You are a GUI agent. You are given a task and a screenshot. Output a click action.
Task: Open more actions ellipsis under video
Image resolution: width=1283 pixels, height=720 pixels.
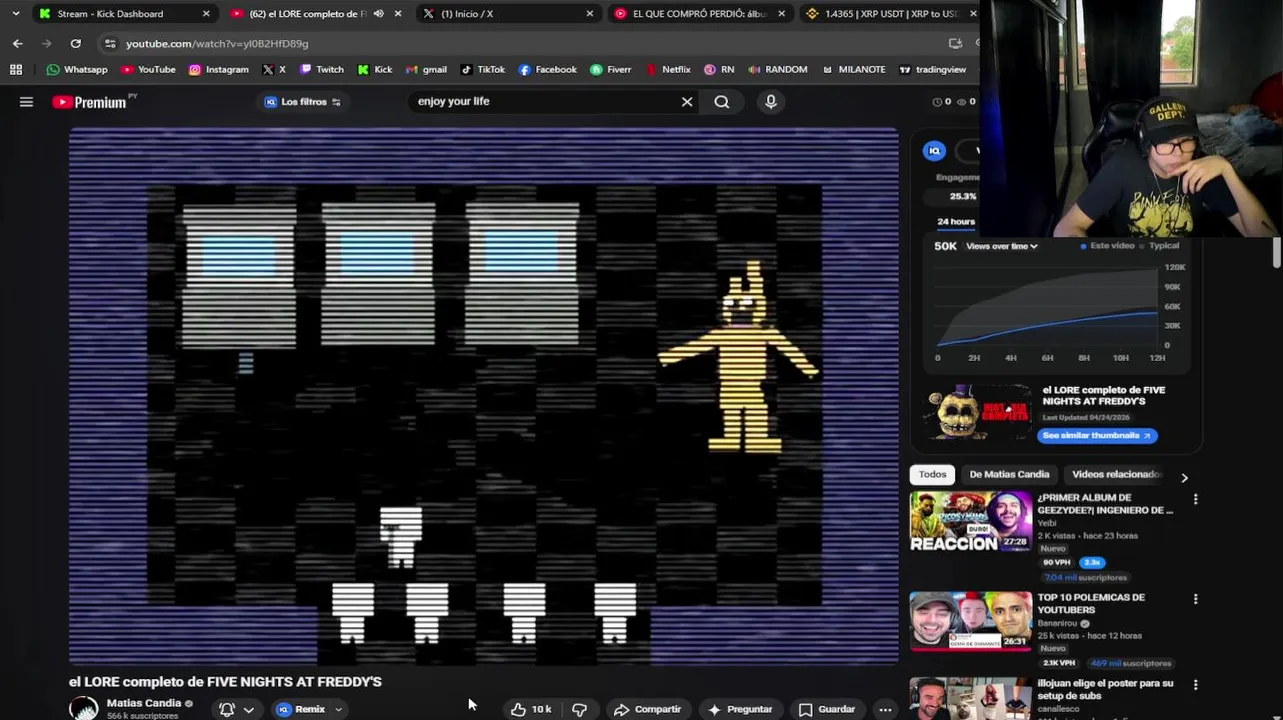tap(885, 709)
